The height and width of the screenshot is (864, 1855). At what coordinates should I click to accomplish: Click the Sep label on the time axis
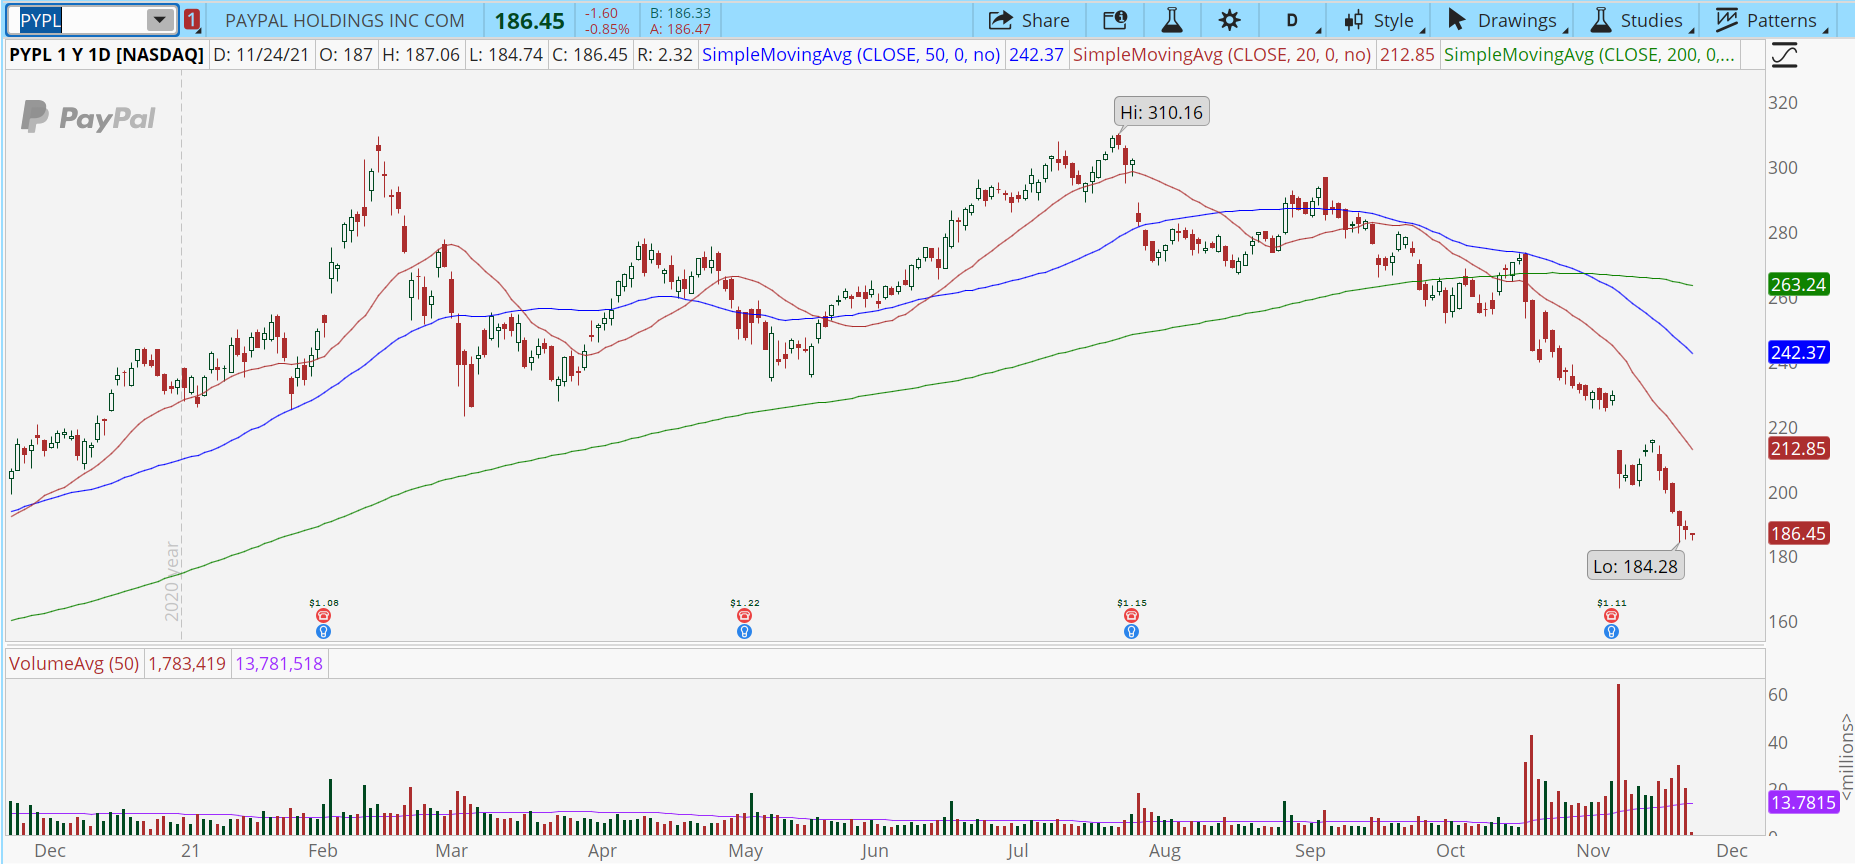pos(1310,851)
